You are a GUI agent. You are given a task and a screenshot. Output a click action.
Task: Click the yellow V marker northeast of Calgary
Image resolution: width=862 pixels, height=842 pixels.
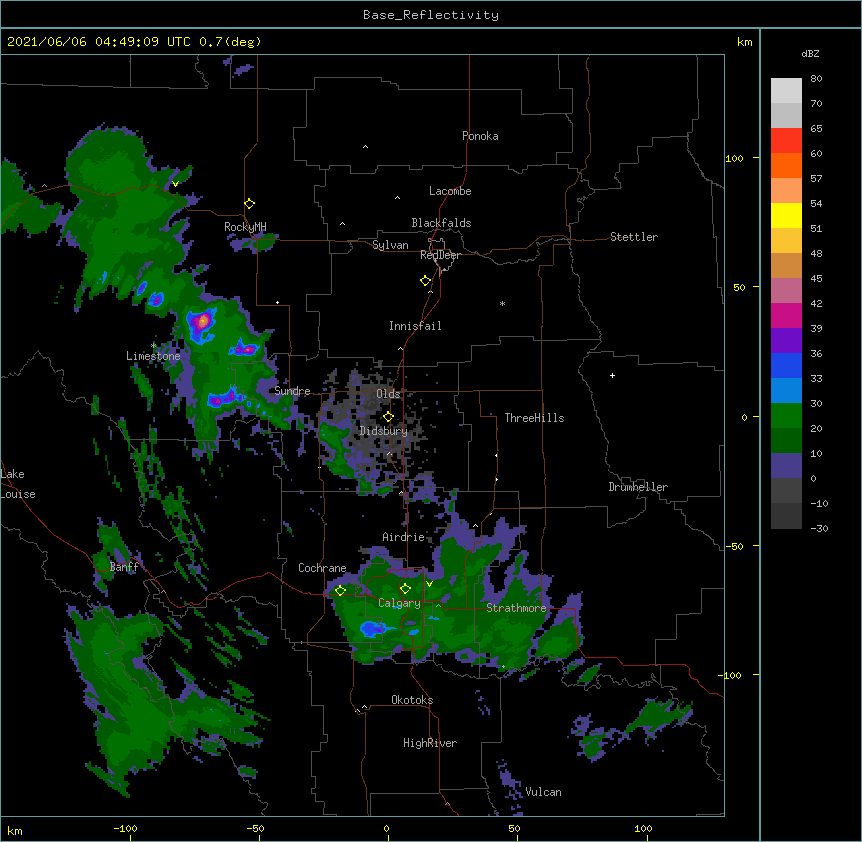[429, 584]
